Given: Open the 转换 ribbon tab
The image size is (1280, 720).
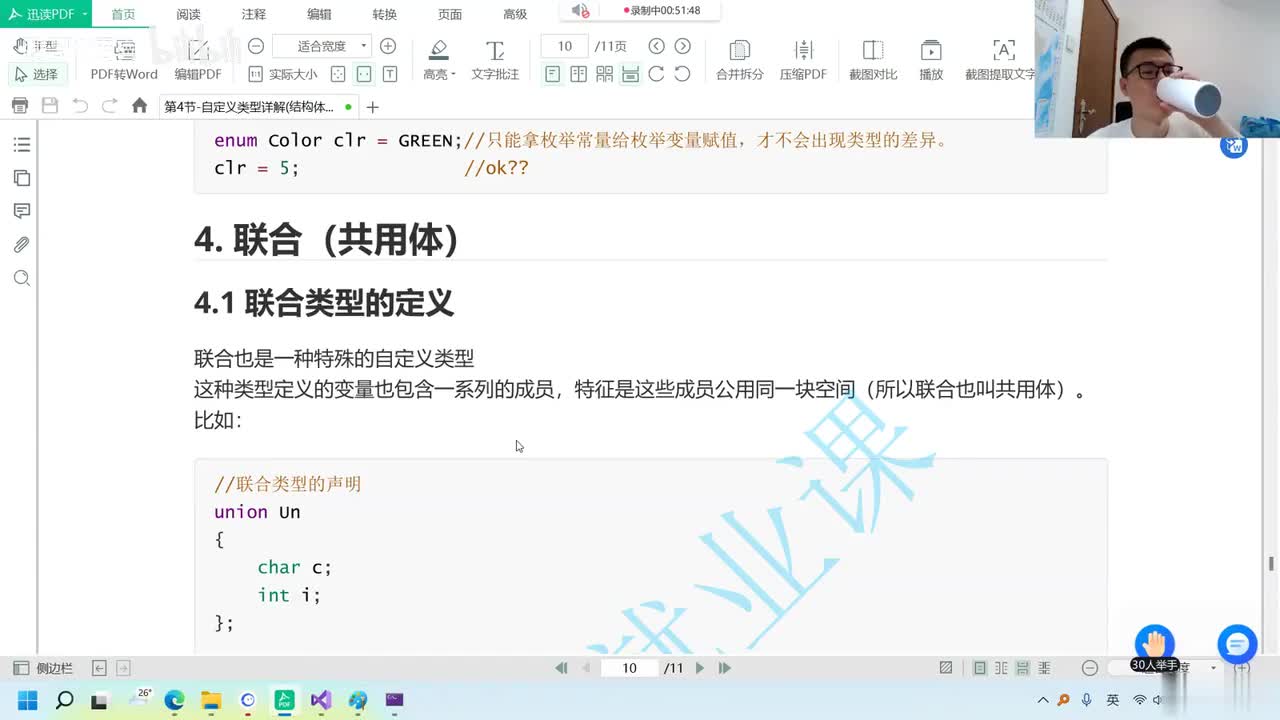Looking at the screenshot, I should 384,14.
